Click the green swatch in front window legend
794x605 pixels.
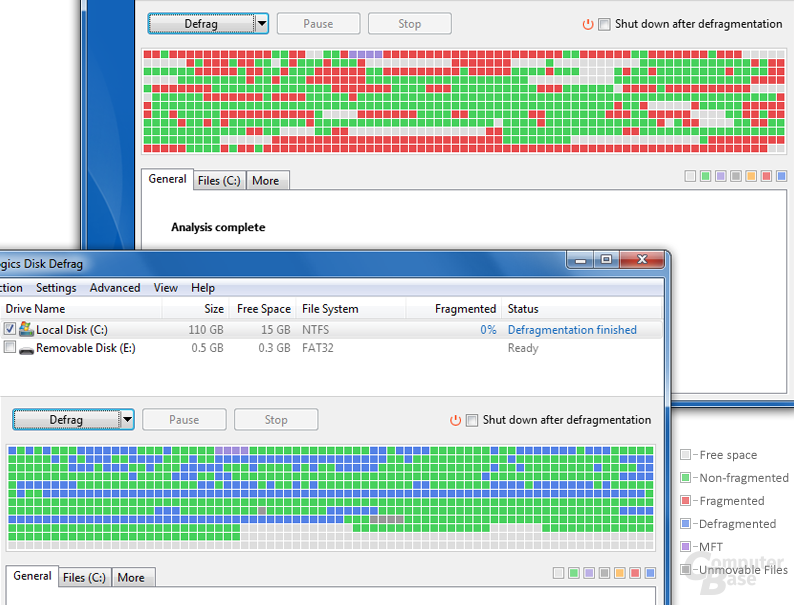click(574, 573)
